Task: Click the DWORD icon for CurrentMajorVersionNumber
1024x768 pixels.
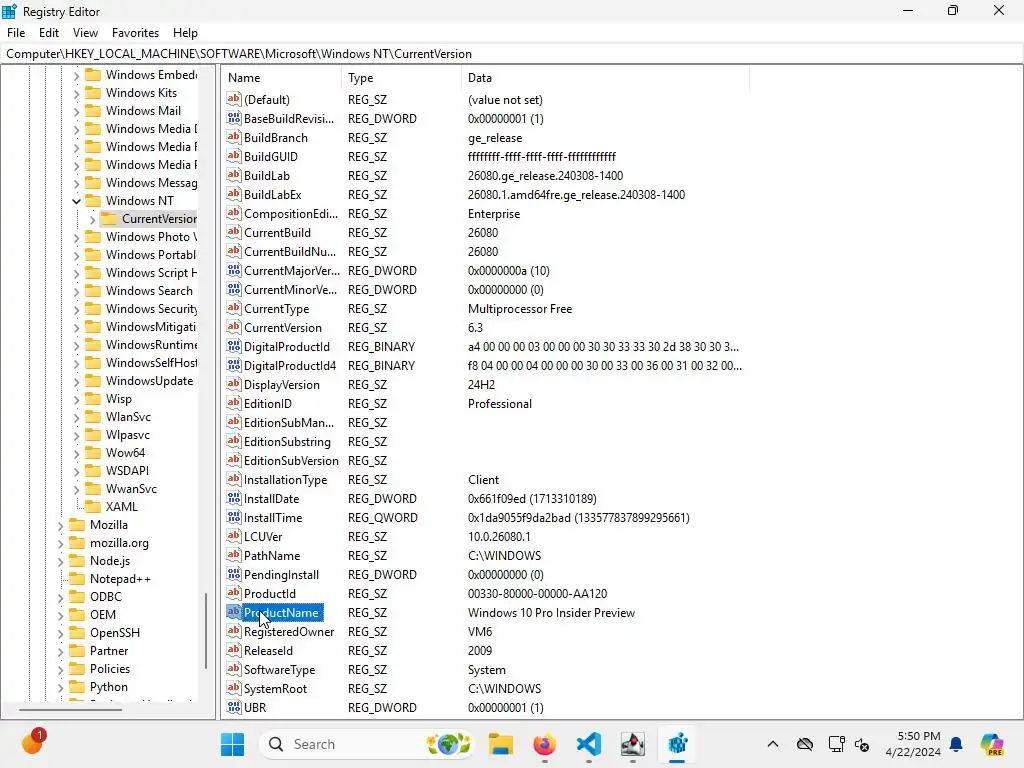Action: [234, 270]
